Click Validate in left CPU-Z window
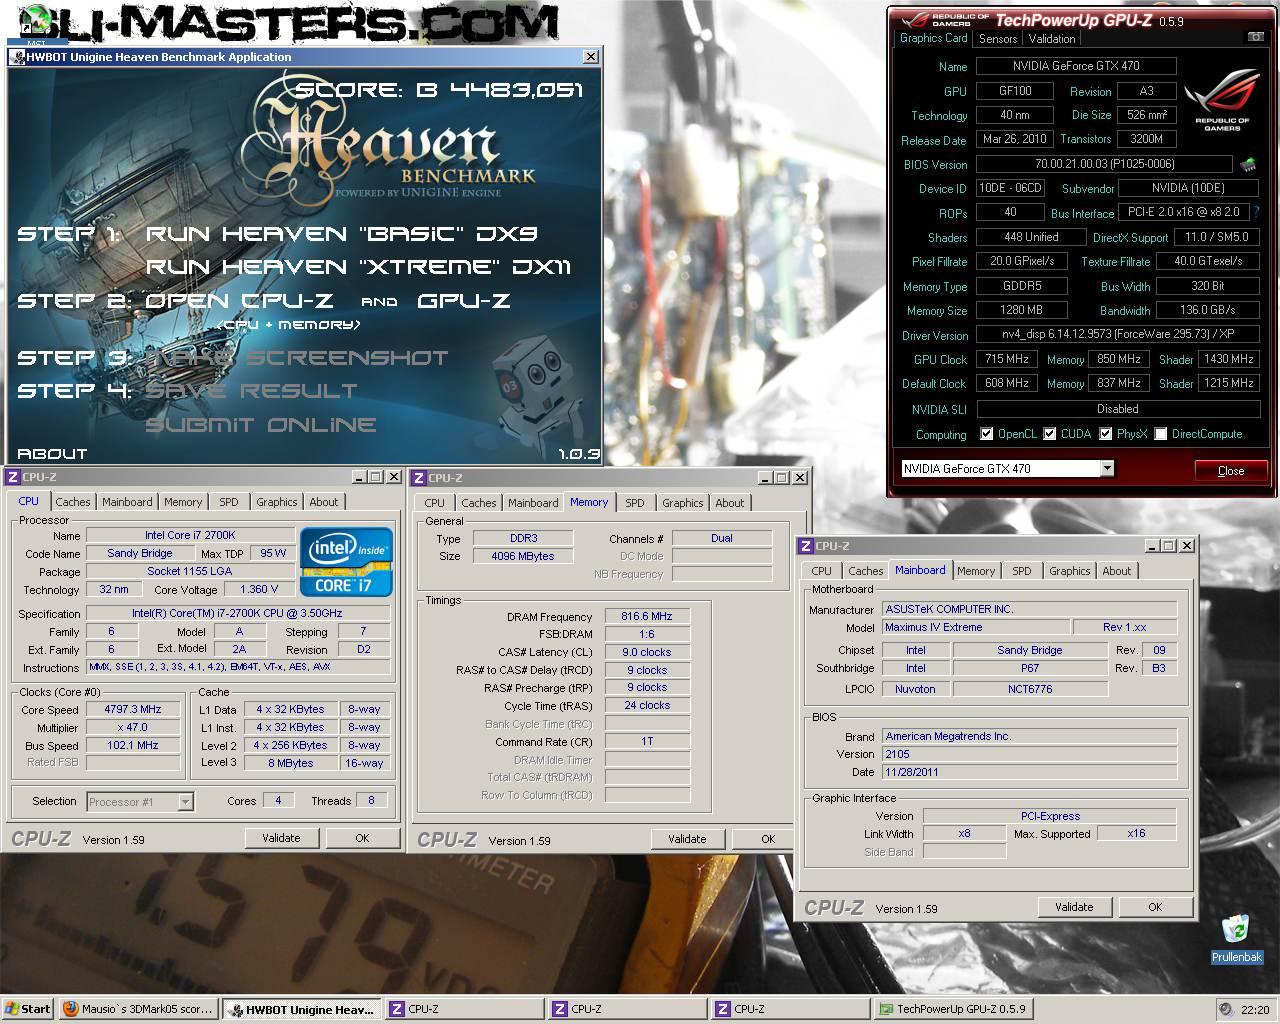This screenshot has height=1024, width=1280. (x=281, y=838)
